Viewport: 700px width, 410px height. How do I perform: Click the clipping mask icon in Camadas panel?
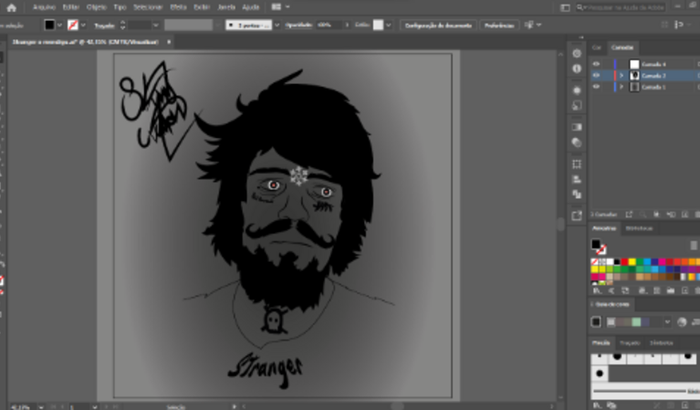pyautogui.click(x=657, y=215)
